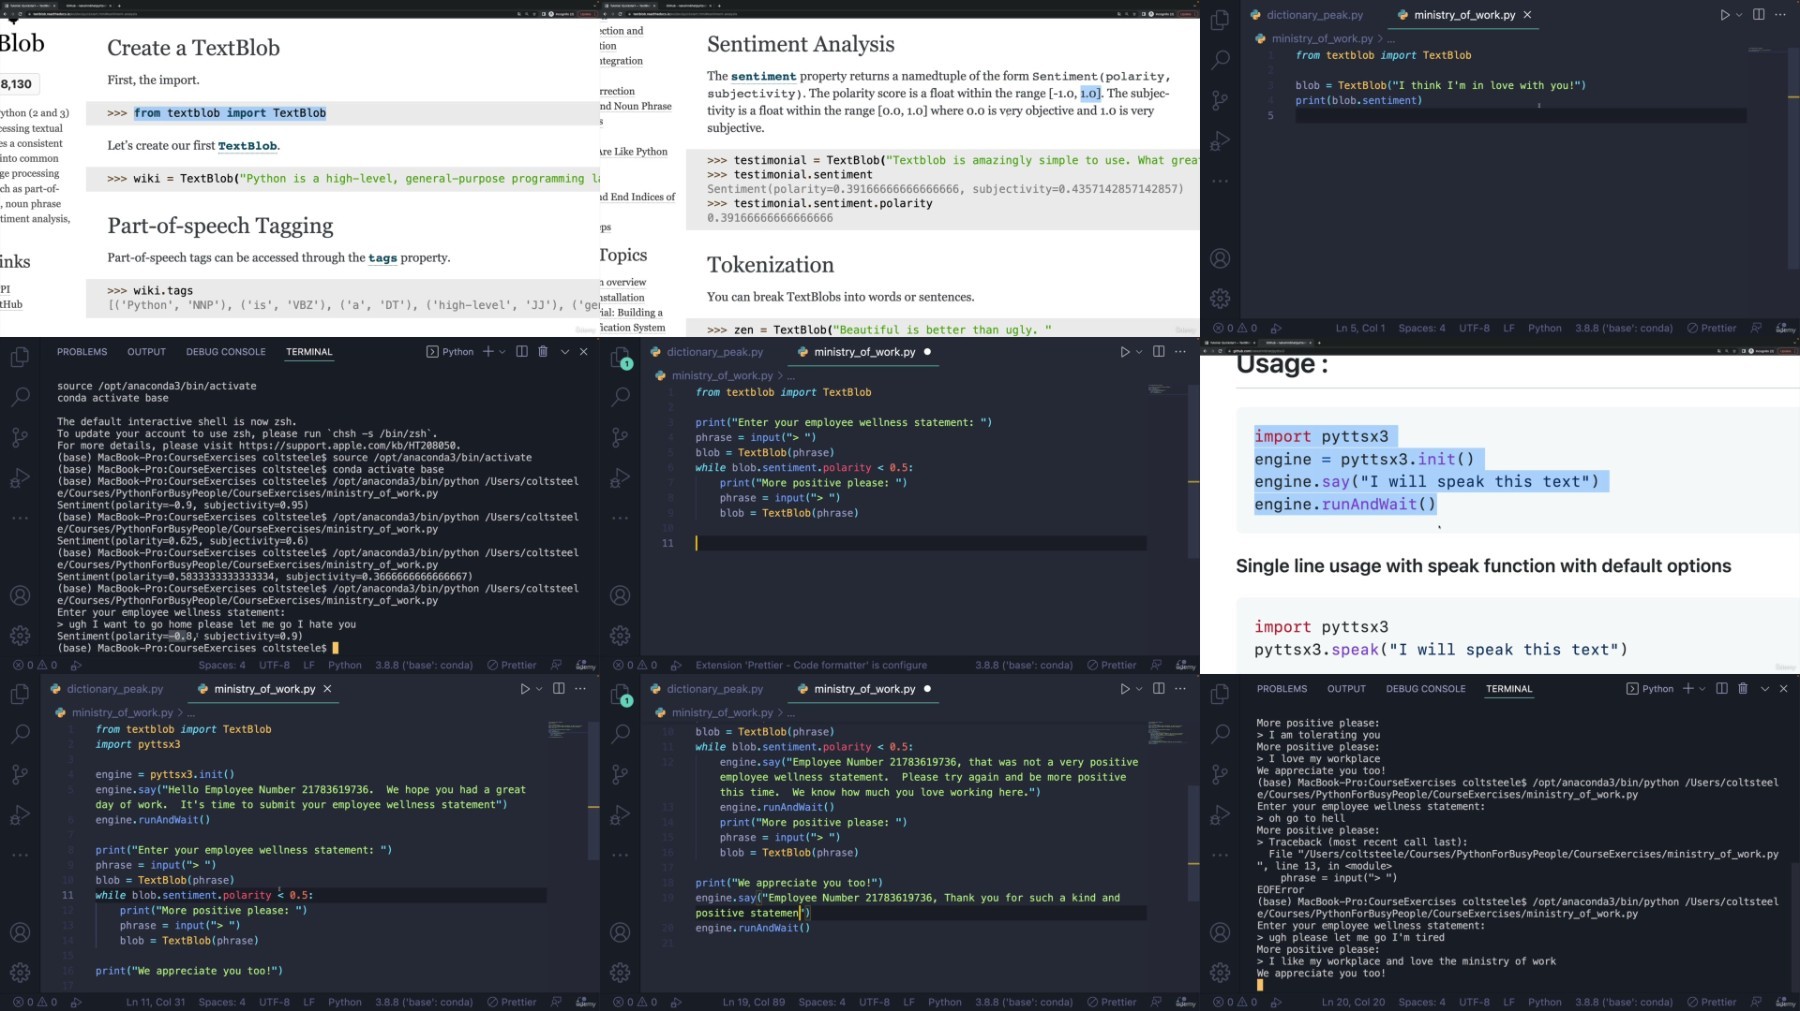Open Source Control in window showing EOFError traceback
Screen dimensions: 1800x1011
coord(1220,774)
